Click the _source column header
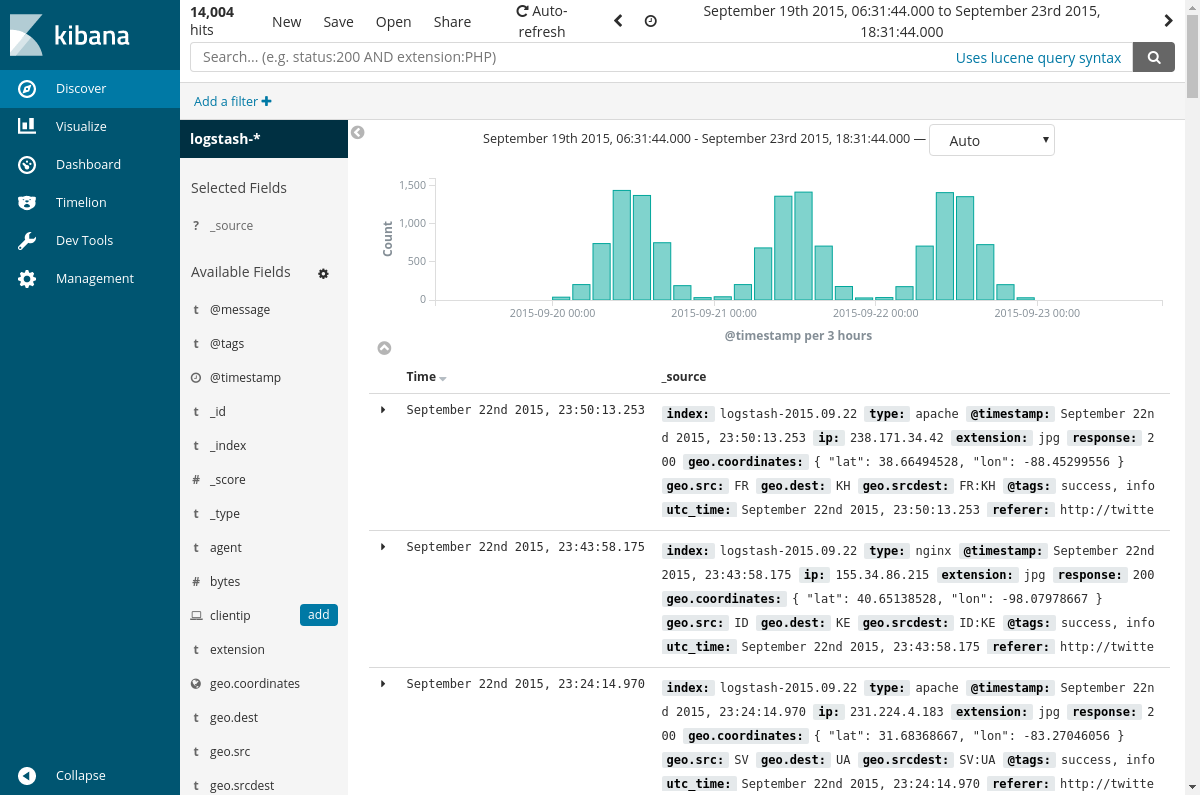This screenshot has height=795, width=1200. [684, 377]
